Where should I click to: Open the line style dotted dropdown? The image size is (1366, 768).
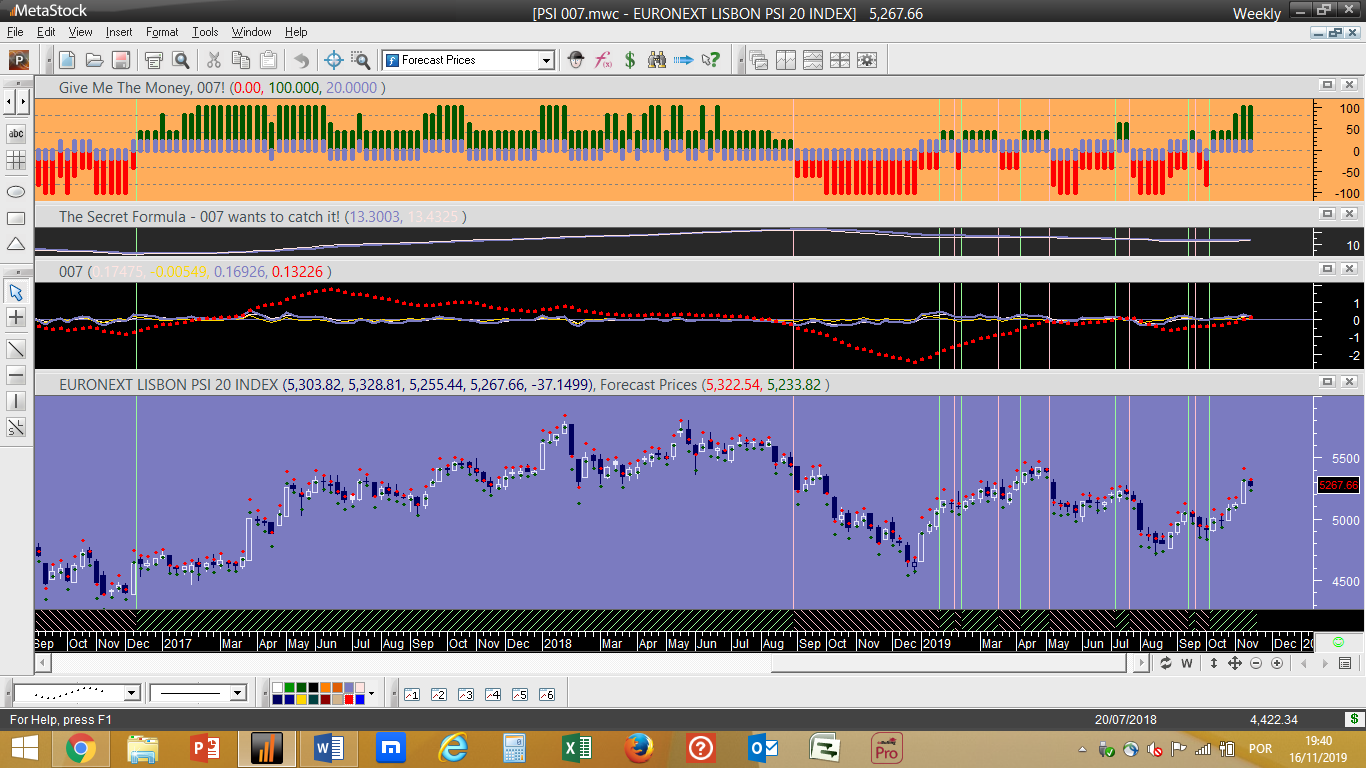131,693
